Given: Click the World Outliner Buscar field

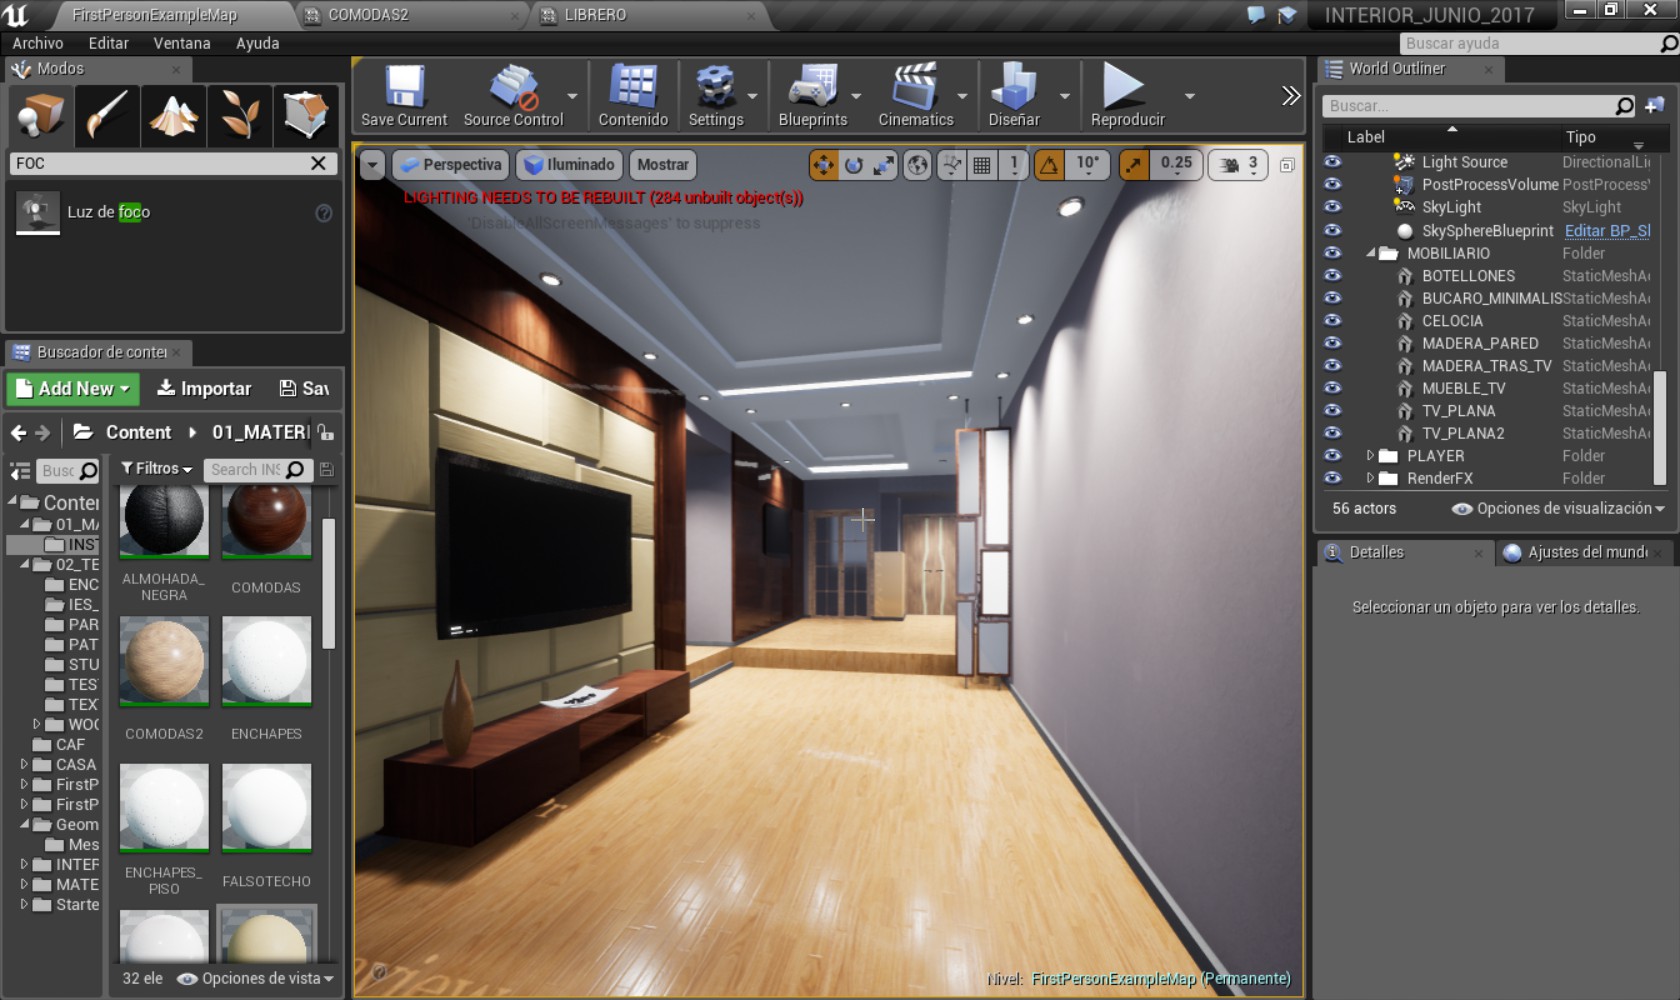Looking at the screenshot, I should point(1479,106).
